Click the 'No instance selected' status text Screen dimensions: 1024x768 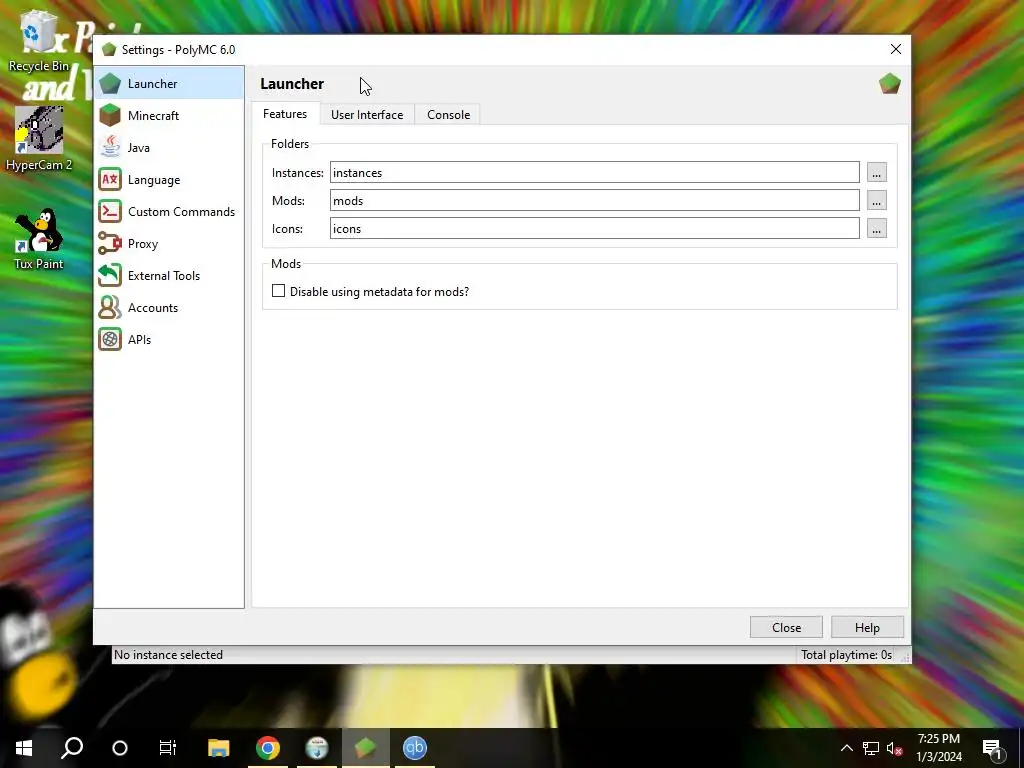[x=168, y=654]
